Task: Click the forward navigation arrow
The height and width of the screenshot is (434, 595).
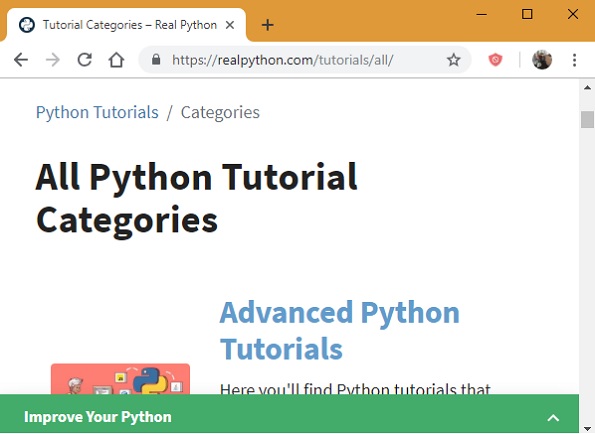Action: pos(53,60)
